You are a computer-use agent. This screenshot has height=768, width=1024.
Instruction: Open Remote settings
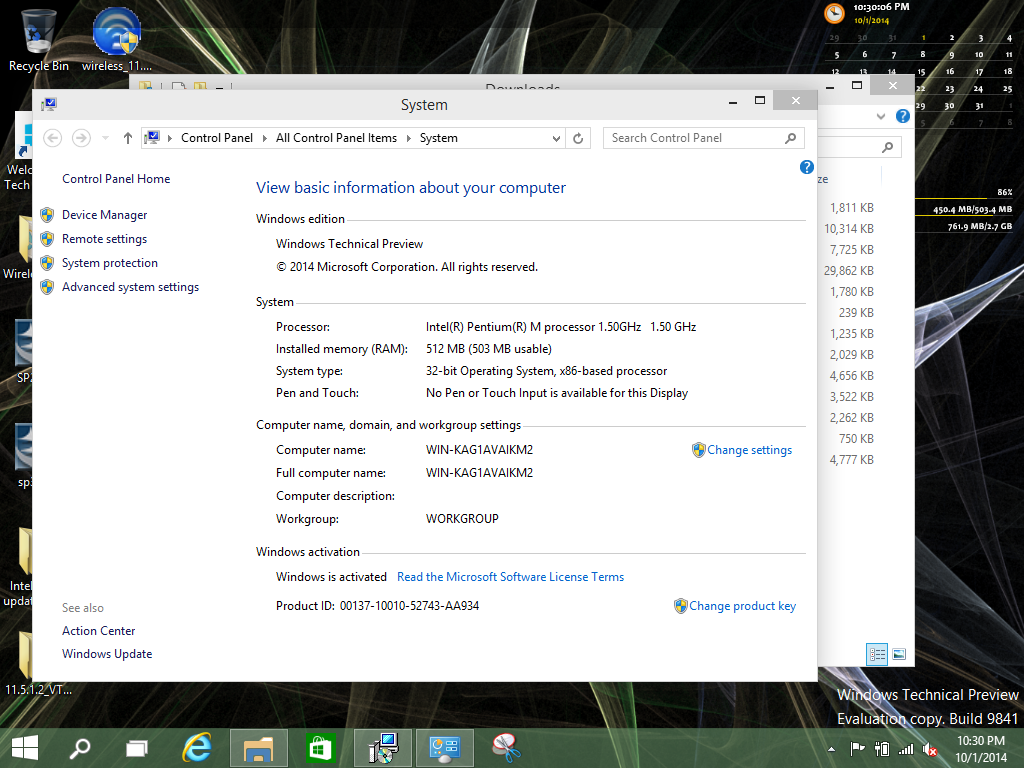(x=104, y=239)
